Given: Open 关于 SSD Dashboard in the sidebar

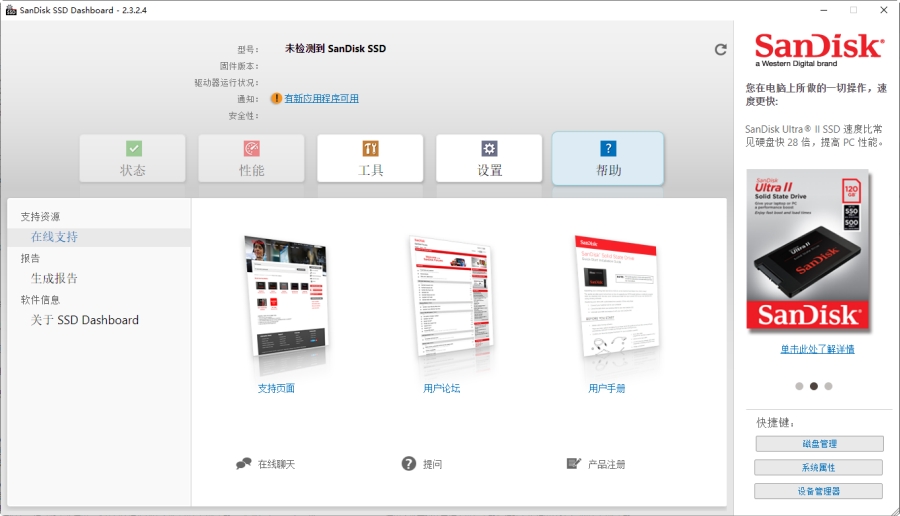Looking at the screenshot, I should click(84, 320).
